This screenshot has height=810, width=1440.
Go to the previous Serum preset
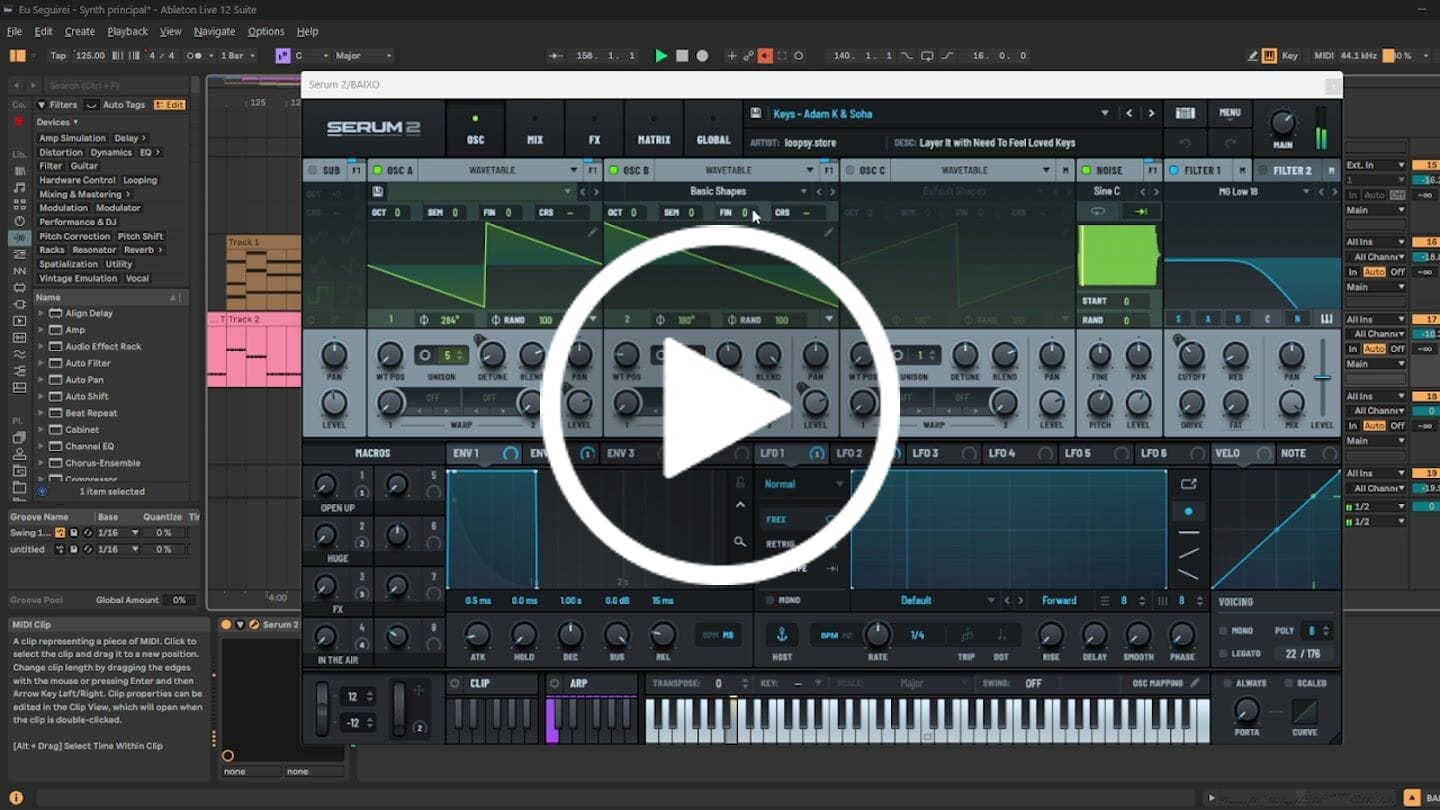coord(1129,114)
